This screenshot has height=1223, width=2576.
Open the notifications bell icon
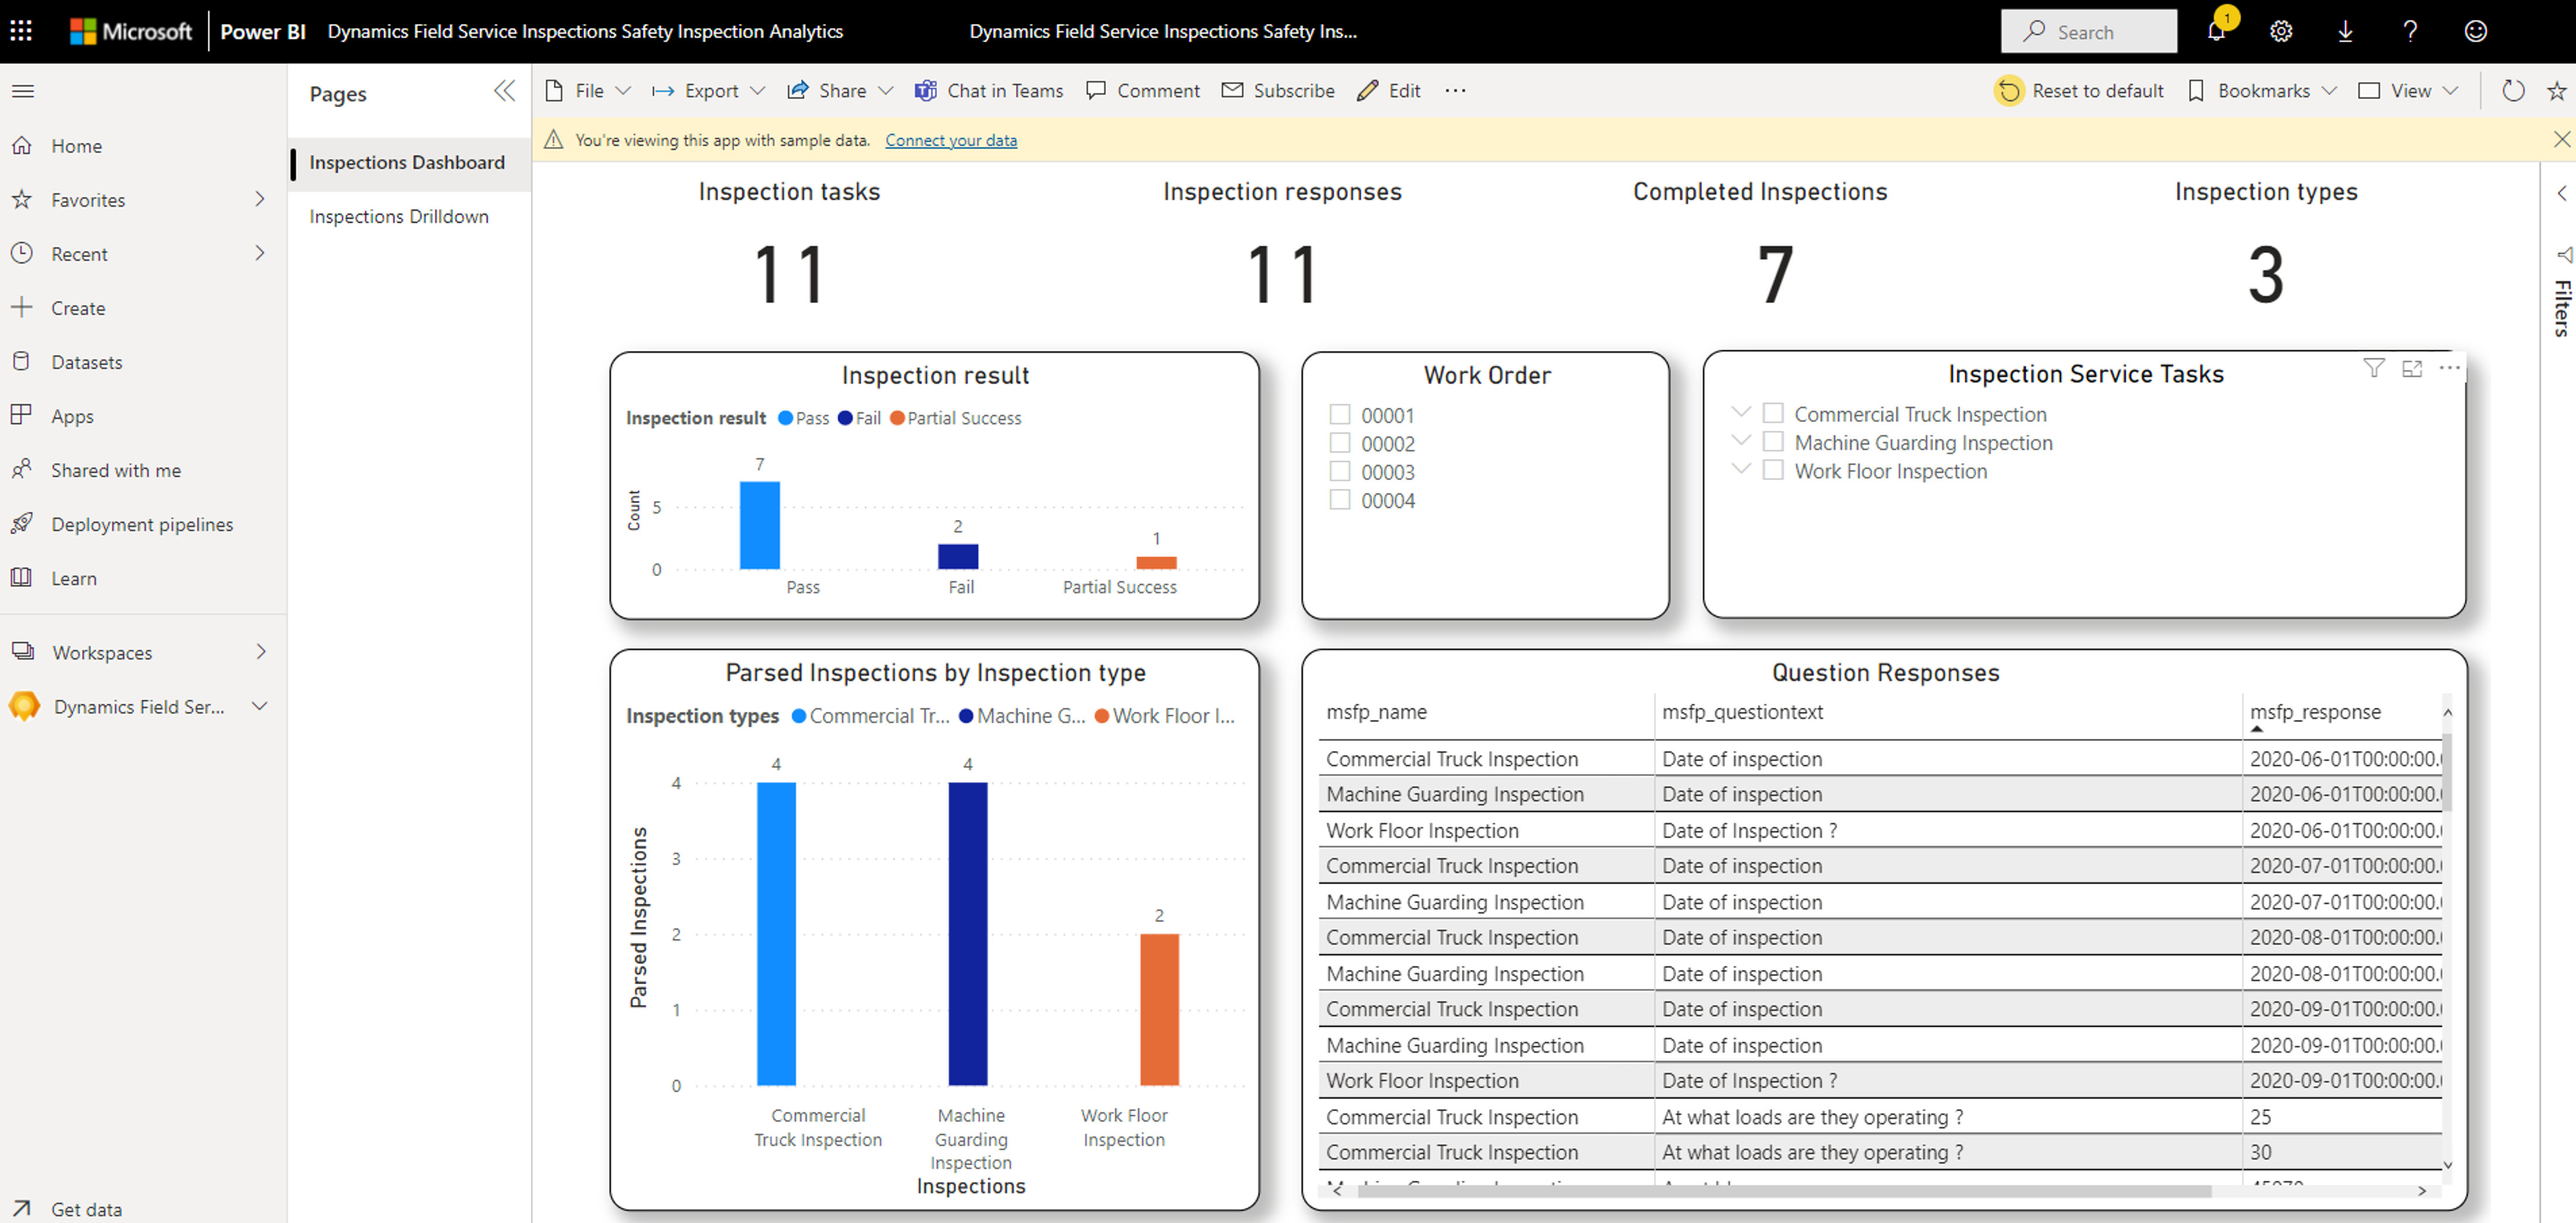click(2215, 31)
